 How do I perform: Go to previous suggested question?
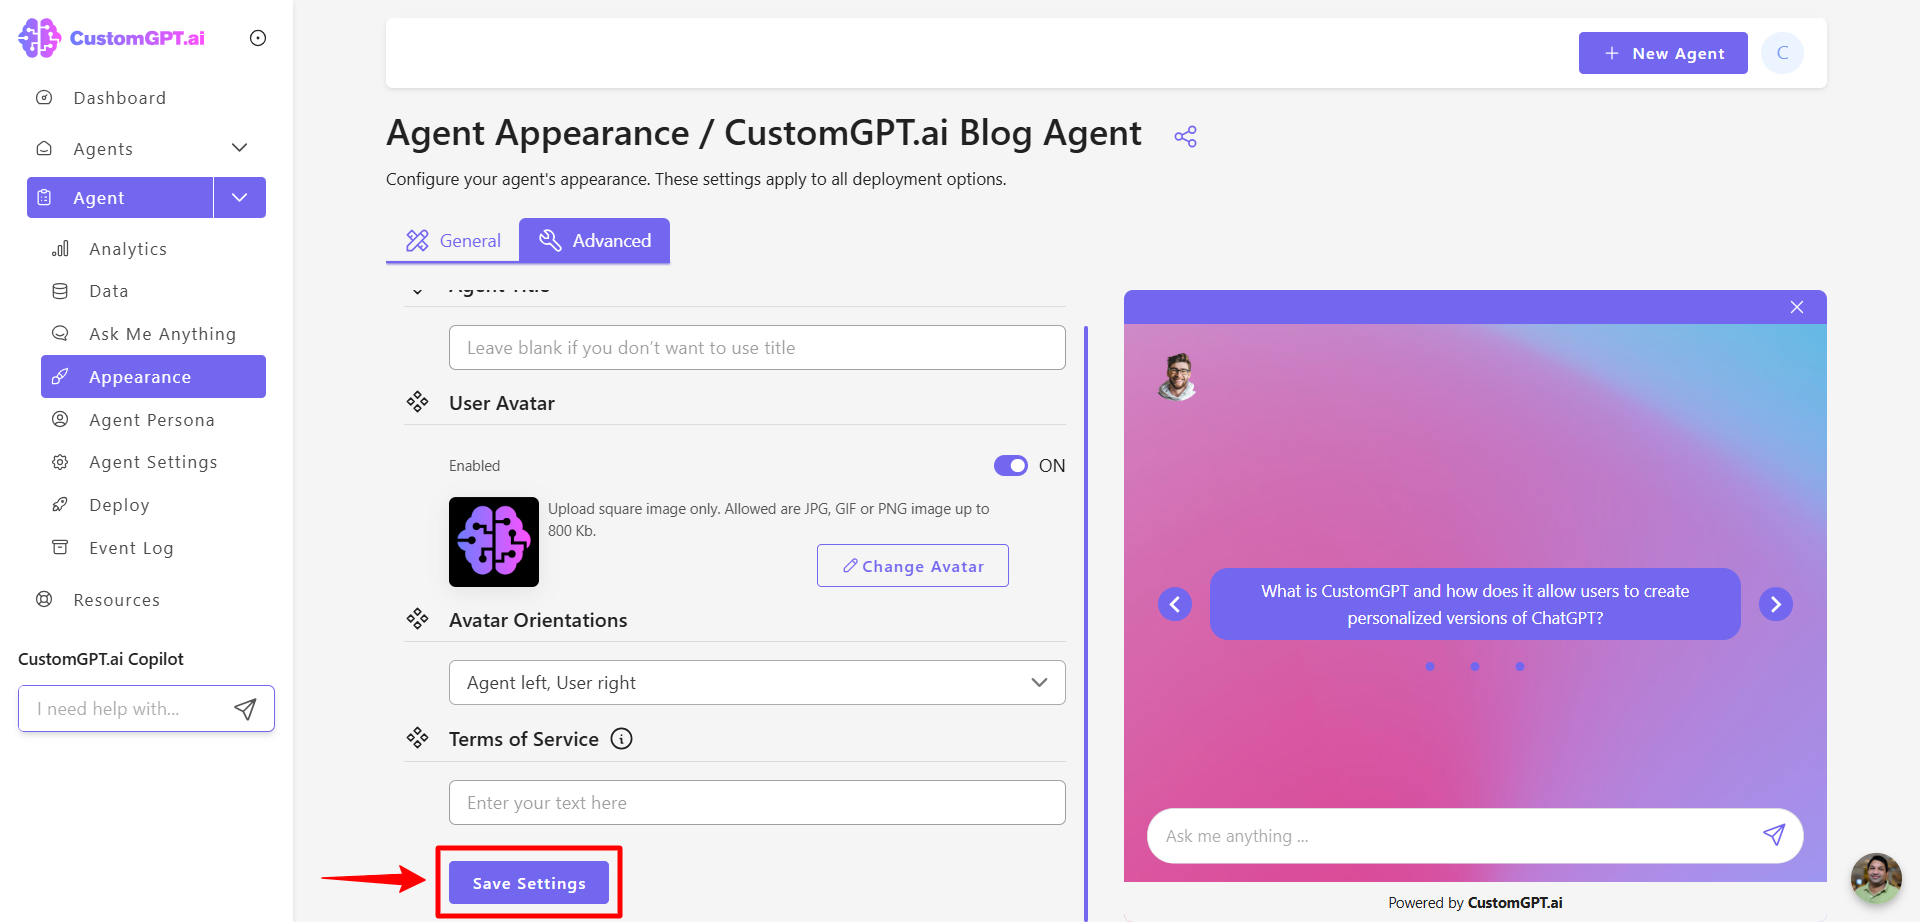(x=1175, y=604)
